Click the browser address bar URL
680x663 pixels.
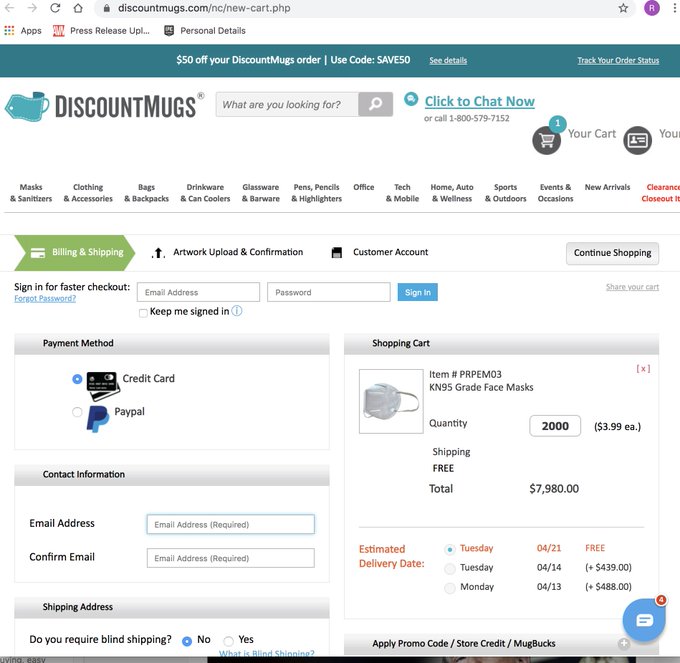[204, 8]
